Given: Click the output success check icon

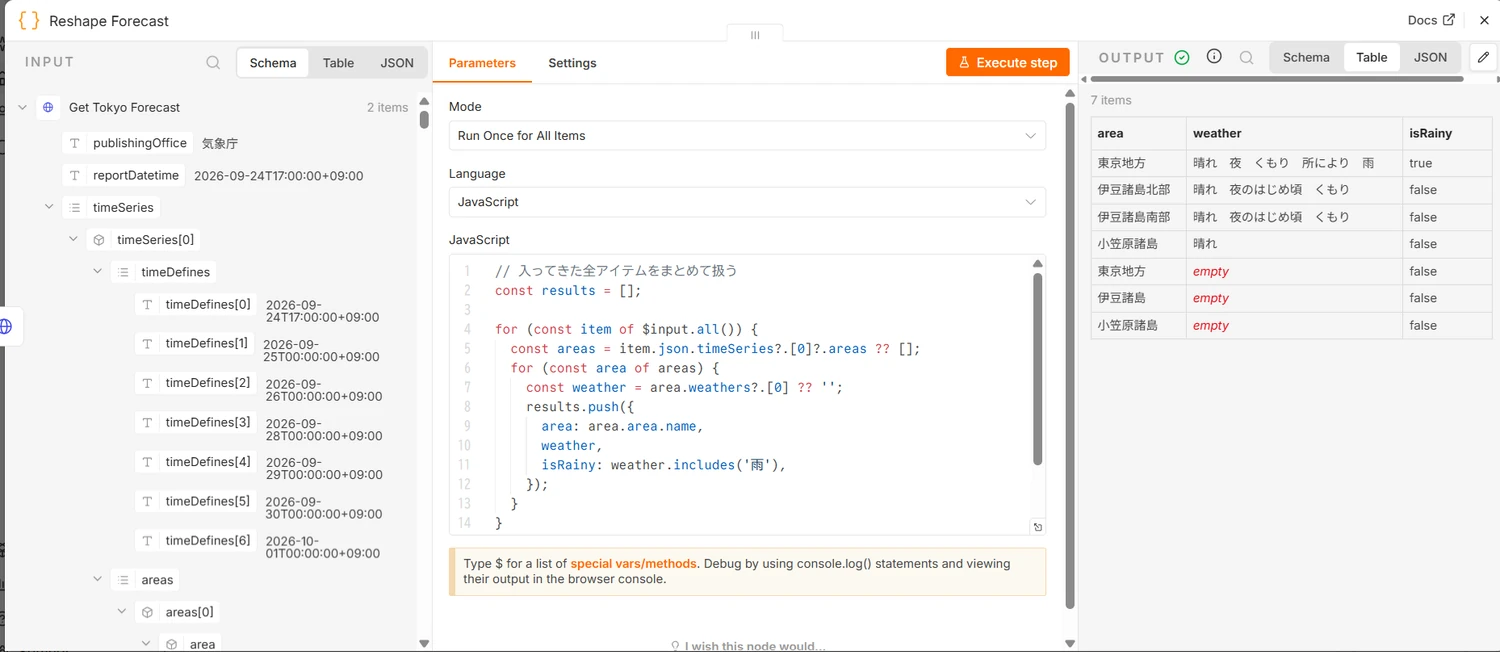Looking at the screenshot, I should pos(1182,58).
